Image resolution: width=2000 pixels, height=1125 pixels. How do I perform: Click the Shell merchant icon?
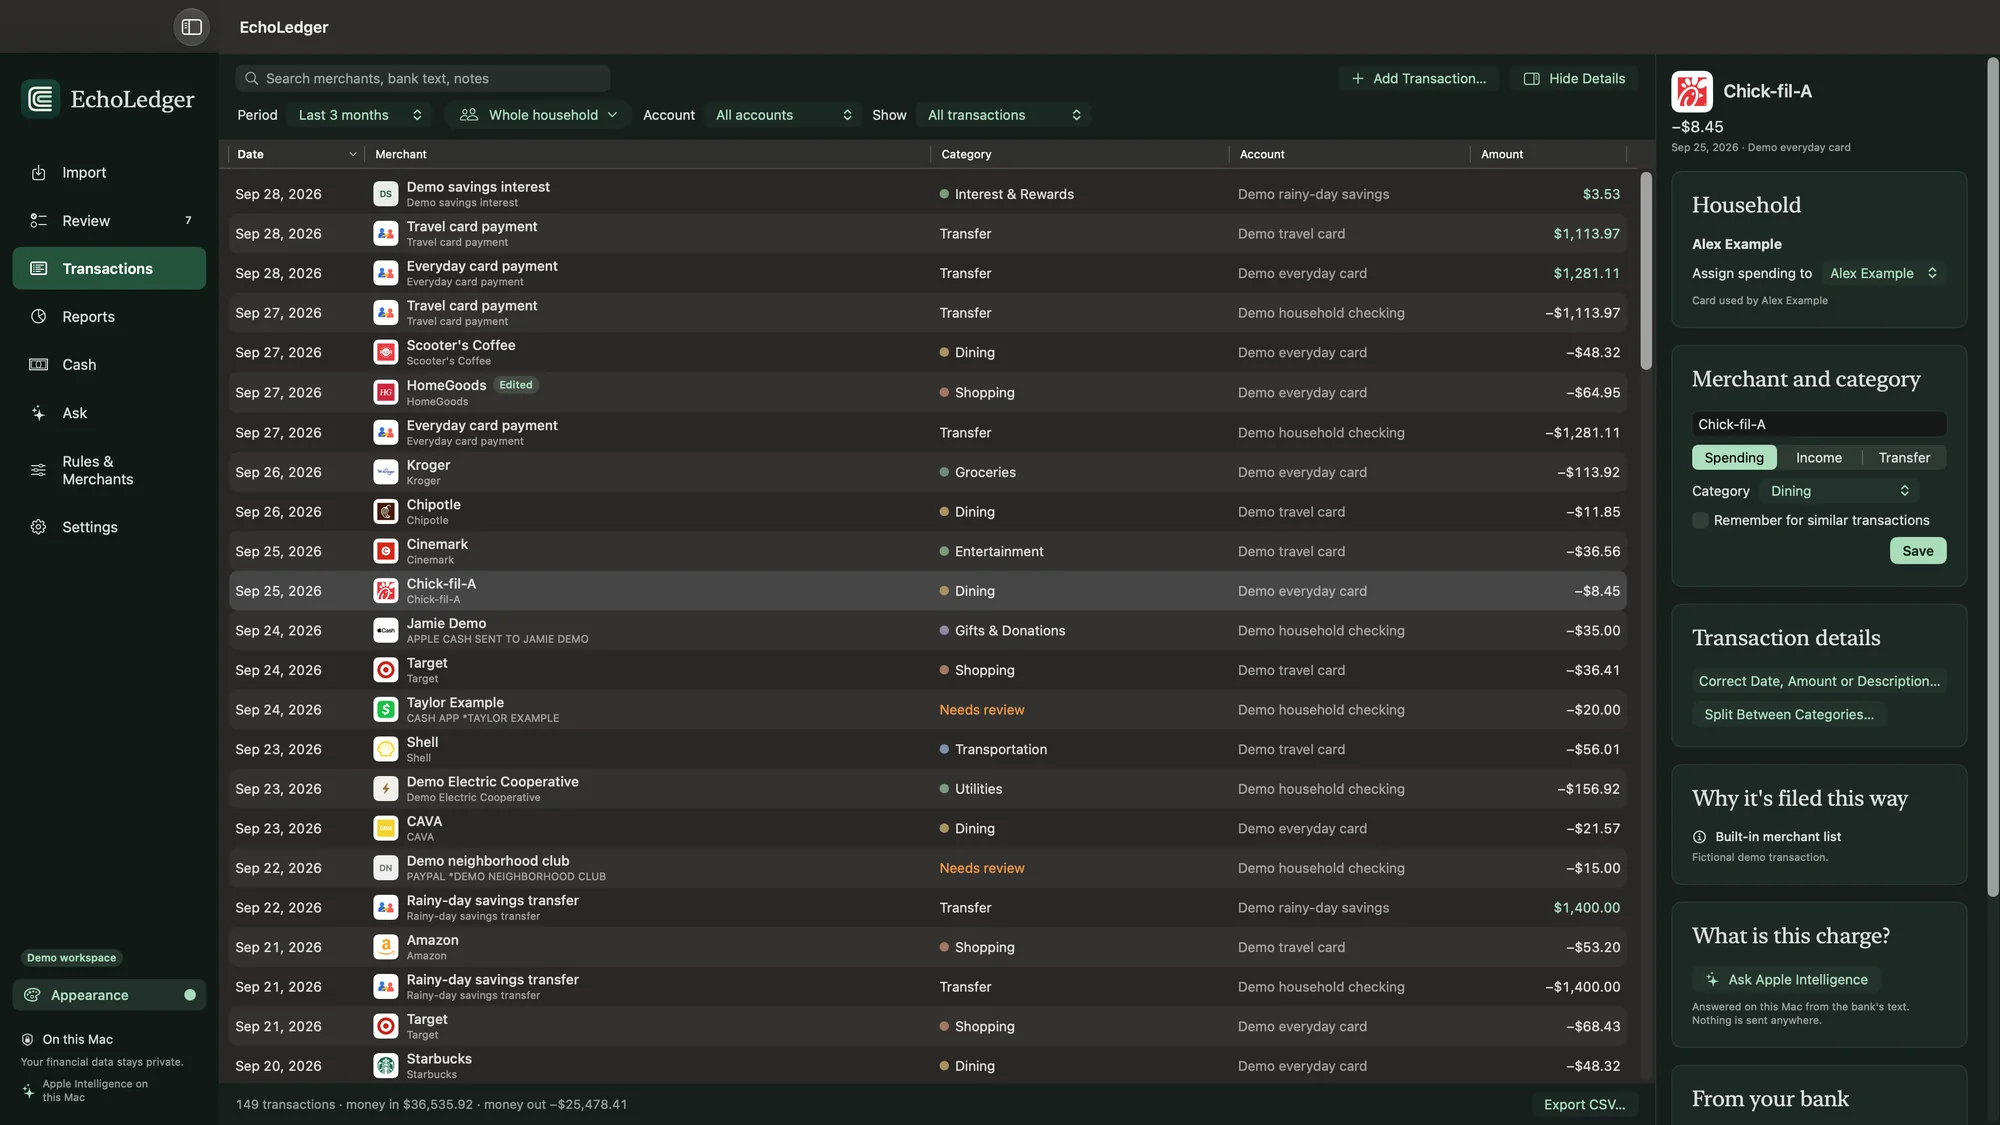(x=386, y=749)
